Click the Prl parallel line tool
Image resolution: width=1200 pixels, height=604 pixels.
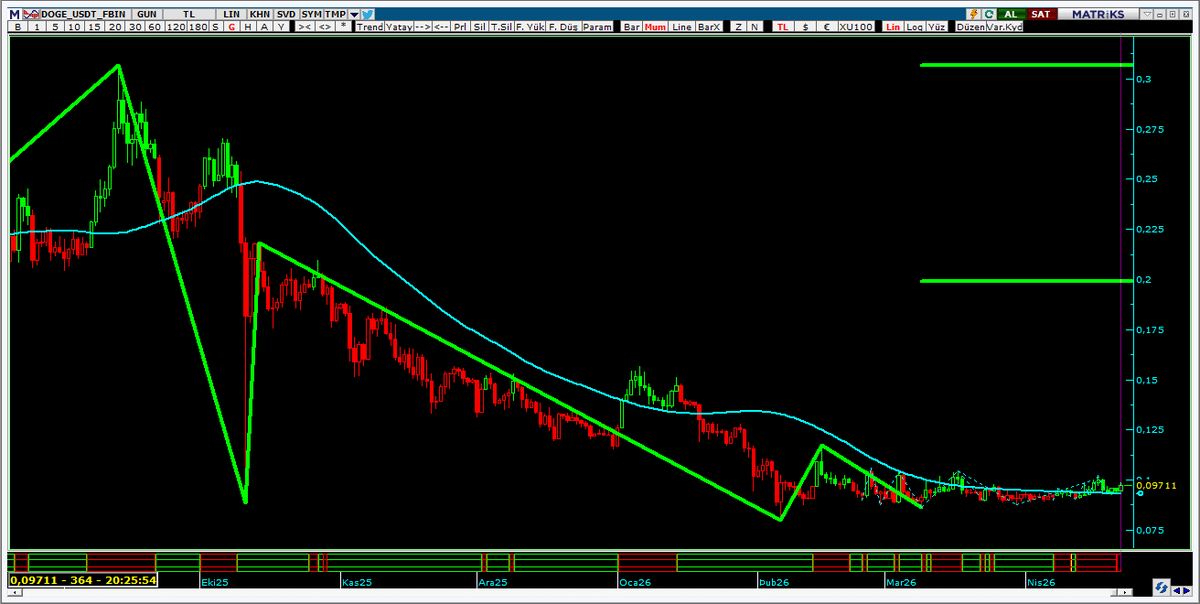pos(462,27)
